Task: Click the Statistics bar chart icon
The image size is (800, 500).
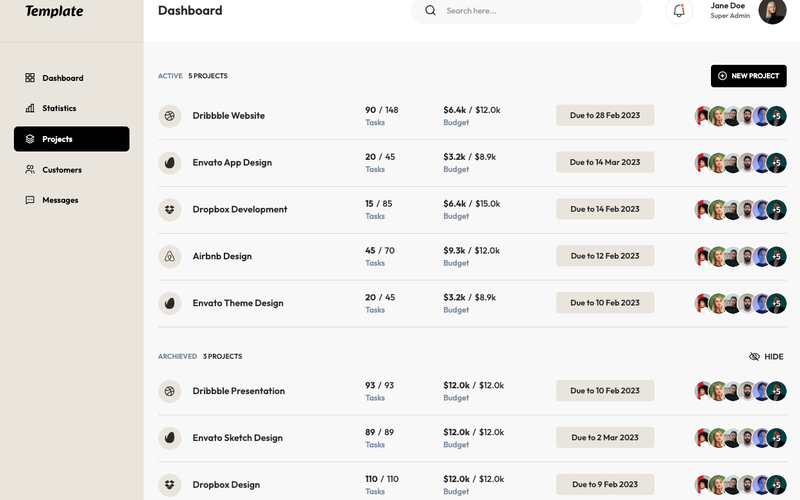Action: [30, 108]
